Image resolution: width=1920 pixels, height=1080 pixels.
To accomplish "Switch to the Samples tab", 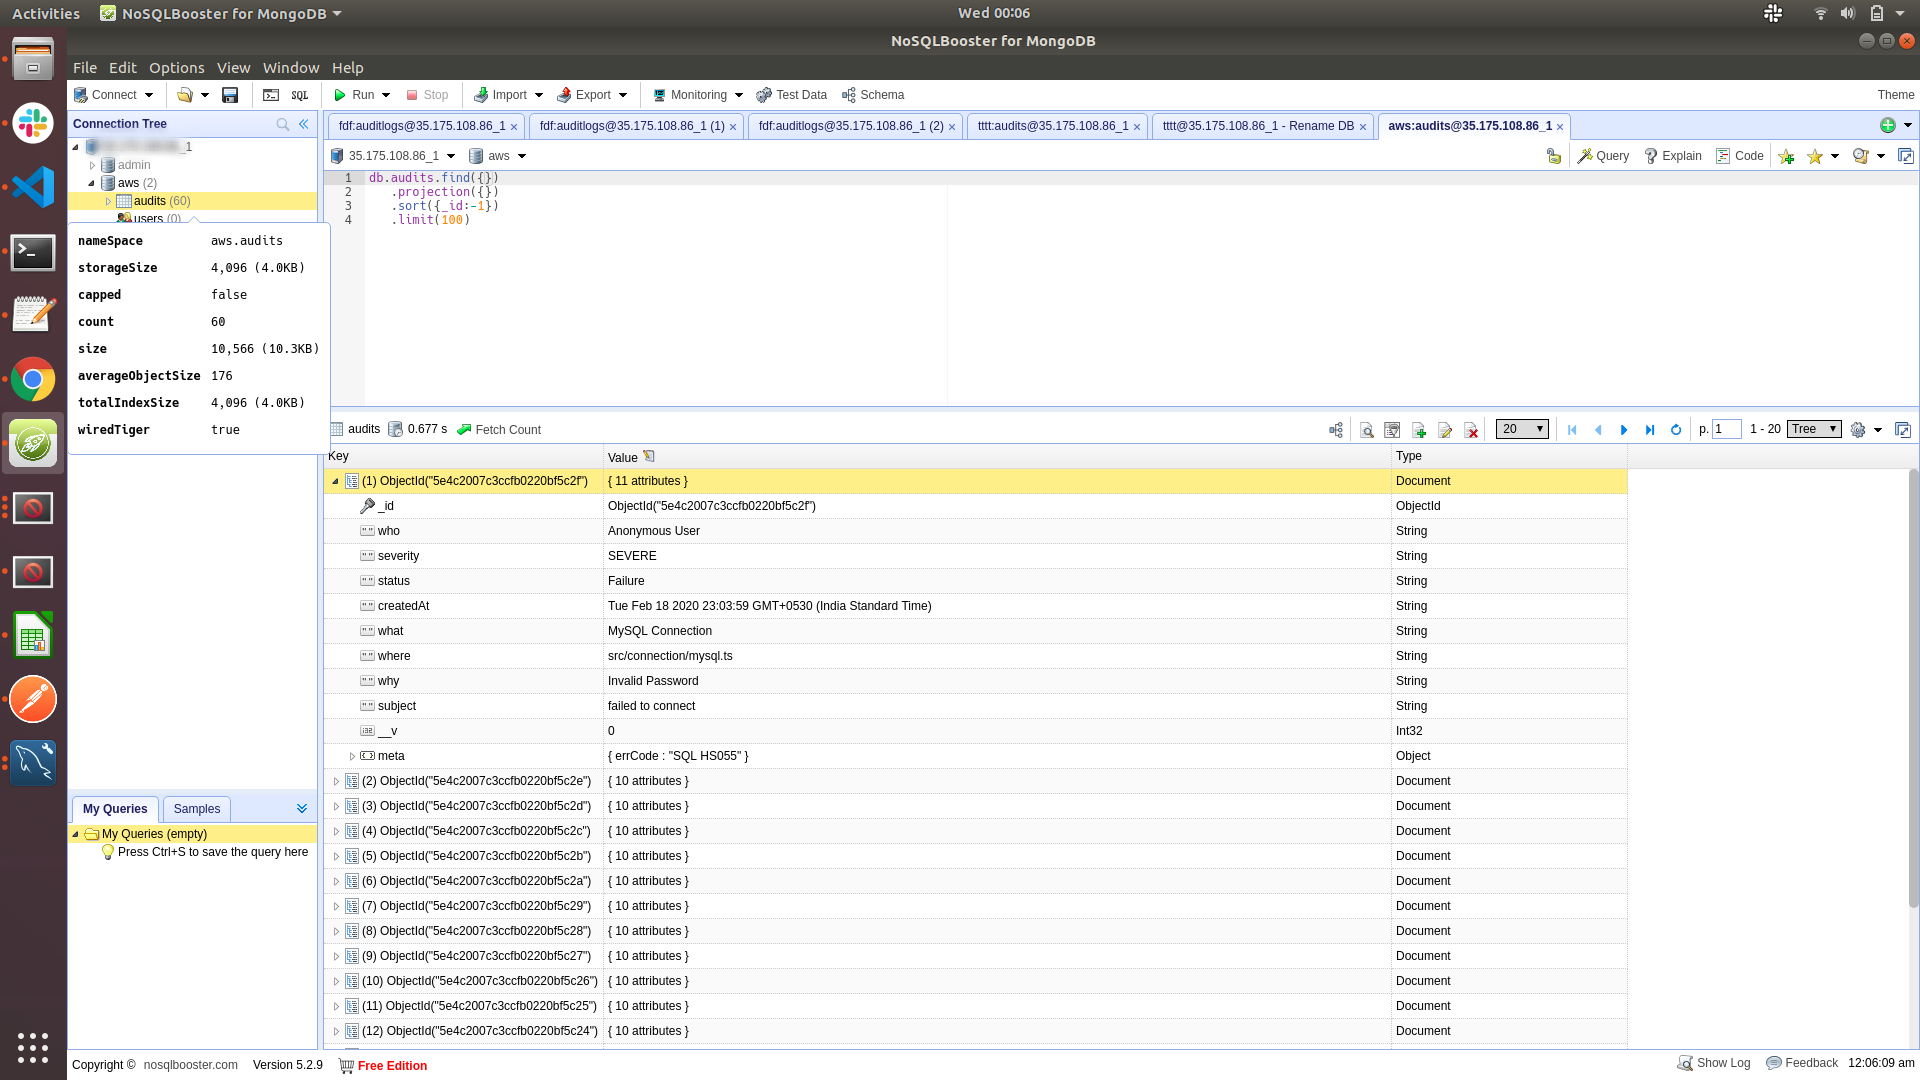I will coord(197,809).
